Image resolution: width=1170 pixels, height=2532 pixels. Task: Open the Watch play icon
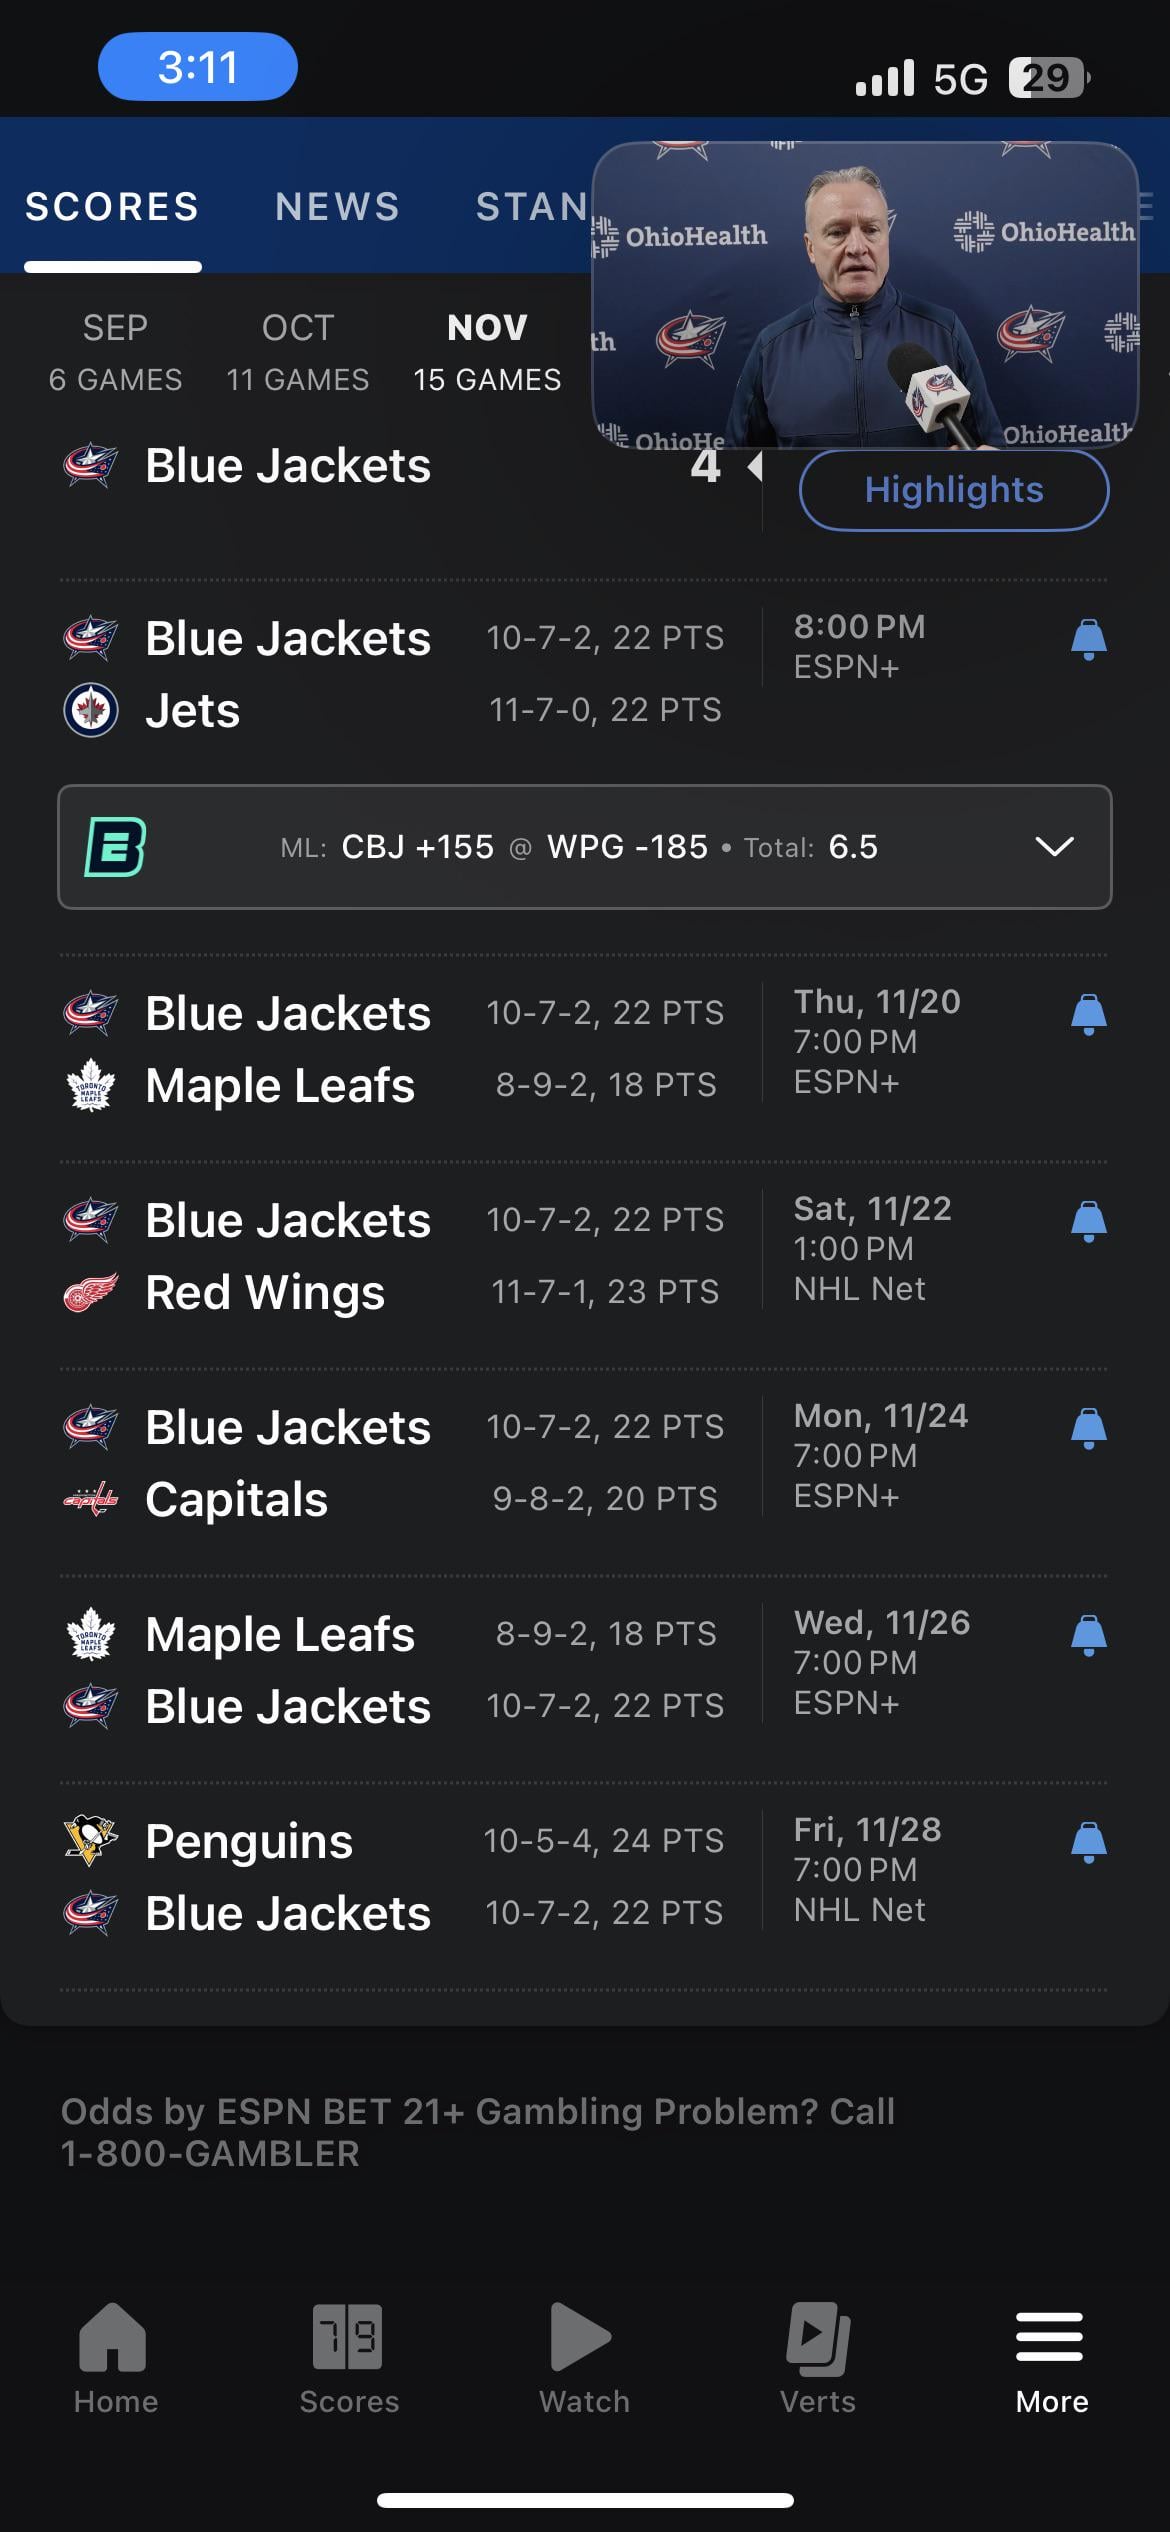pyautogui.click(x=583, y=2338)
